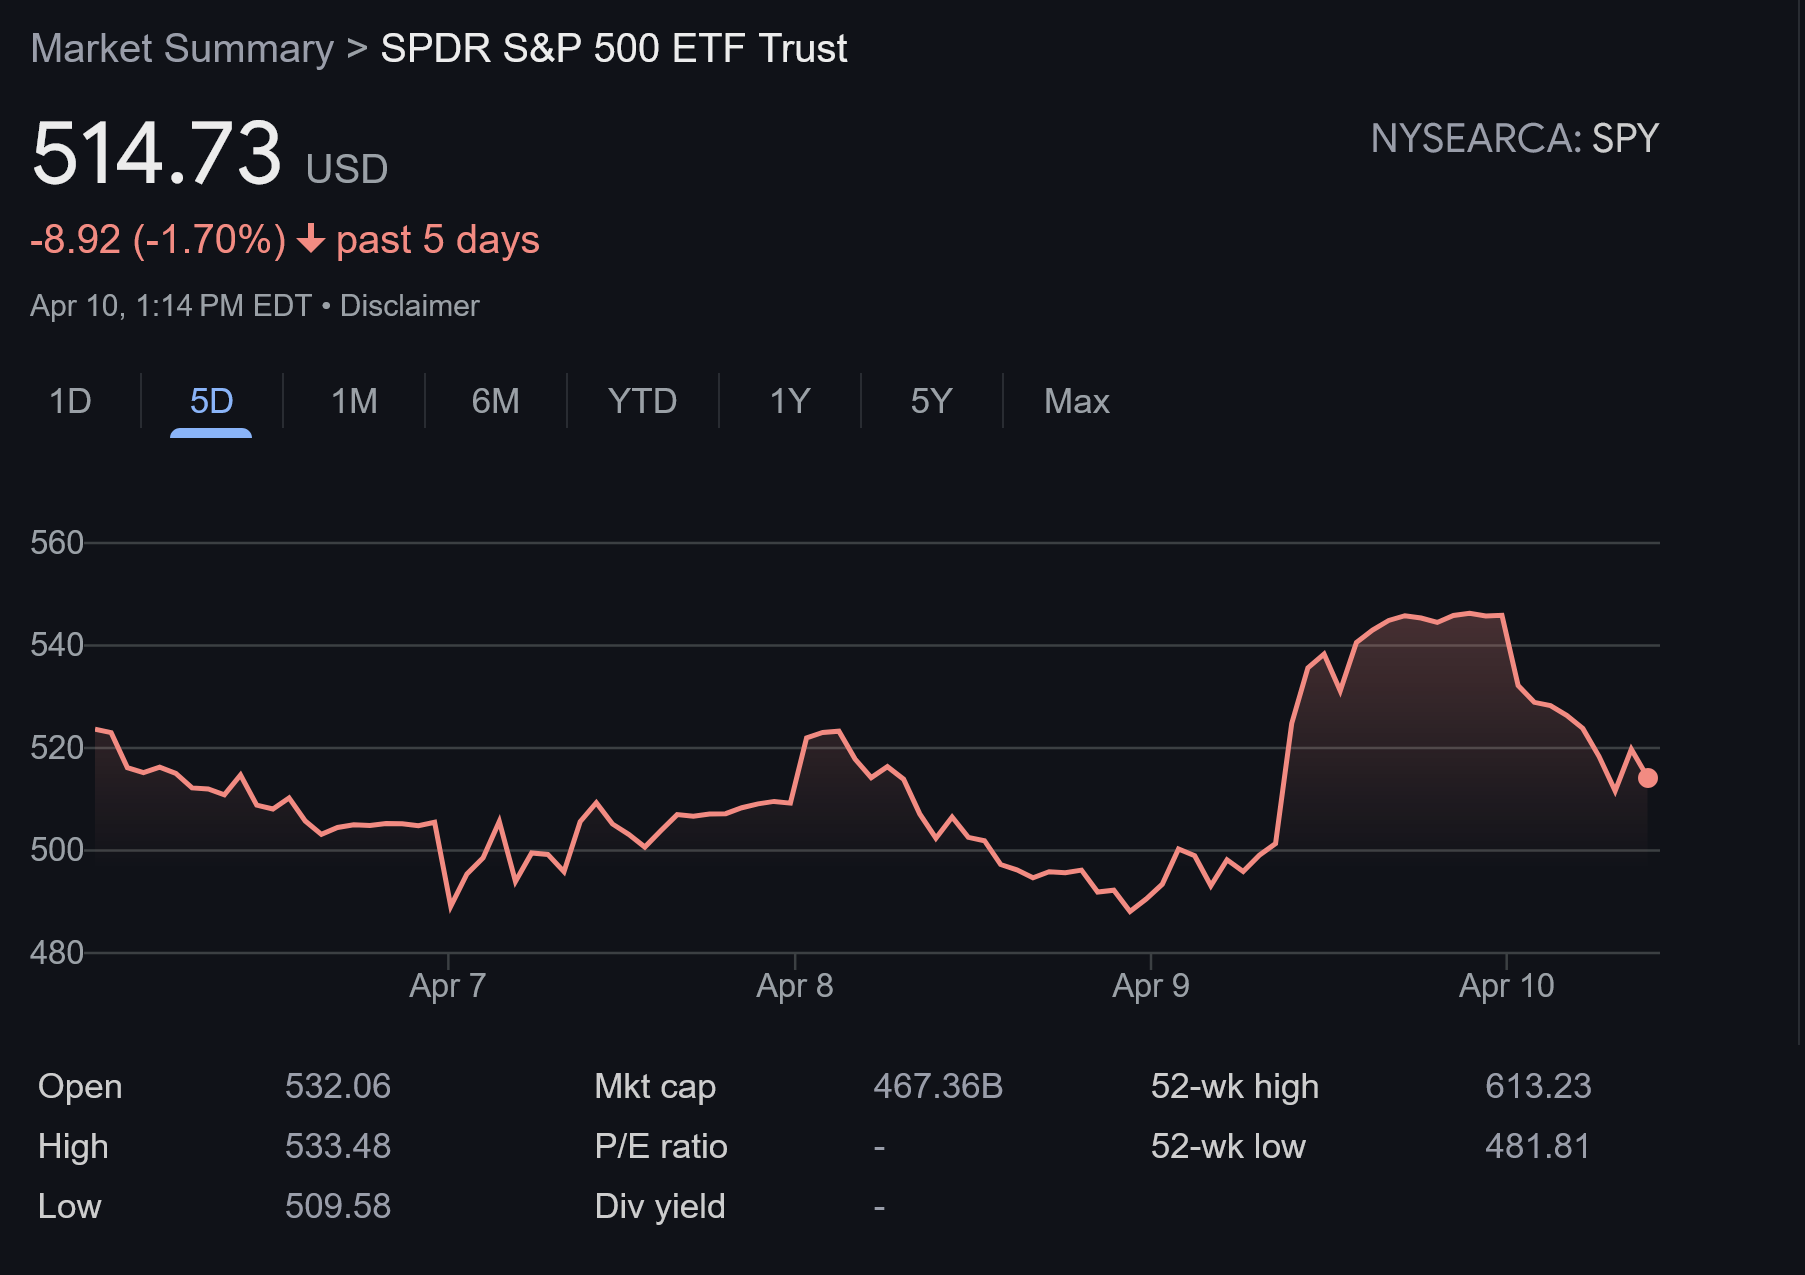This screenshot has height=1275, width=1805.
Task: Click the 560 y-axis label
Action: 57,543
